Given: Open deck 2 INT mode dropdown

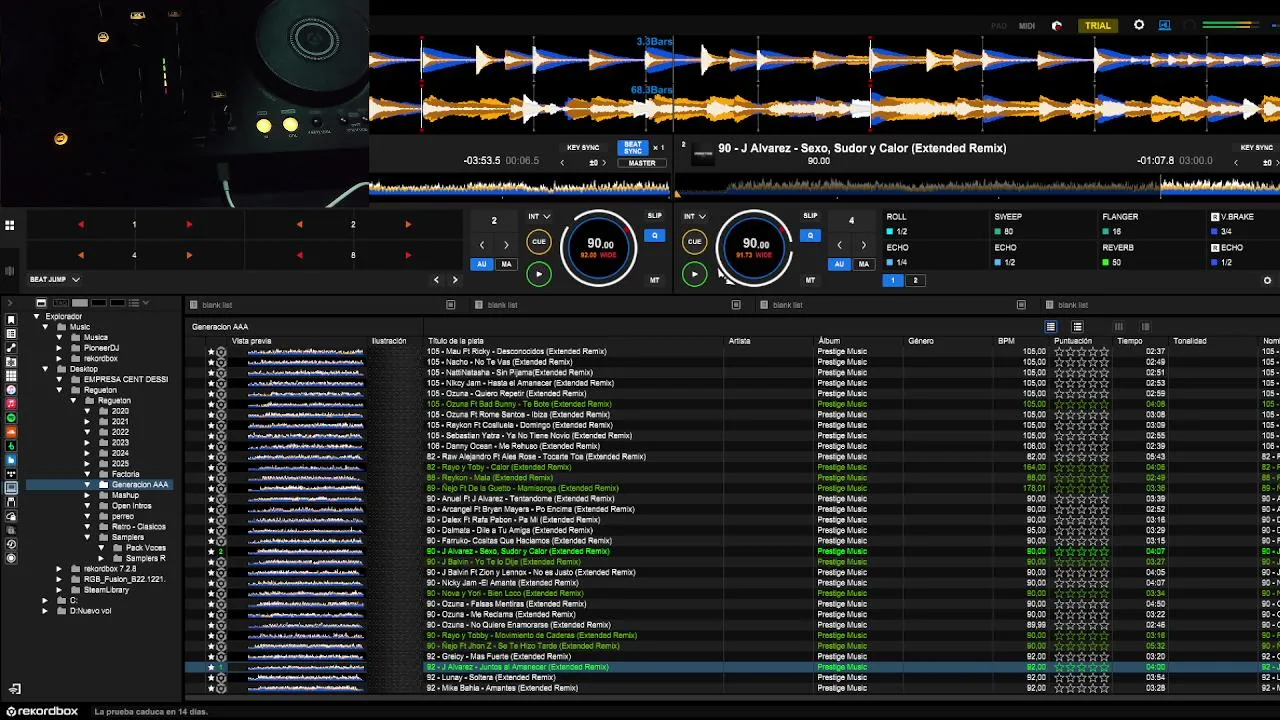Looking at the screenshot, I should point(695,216).
